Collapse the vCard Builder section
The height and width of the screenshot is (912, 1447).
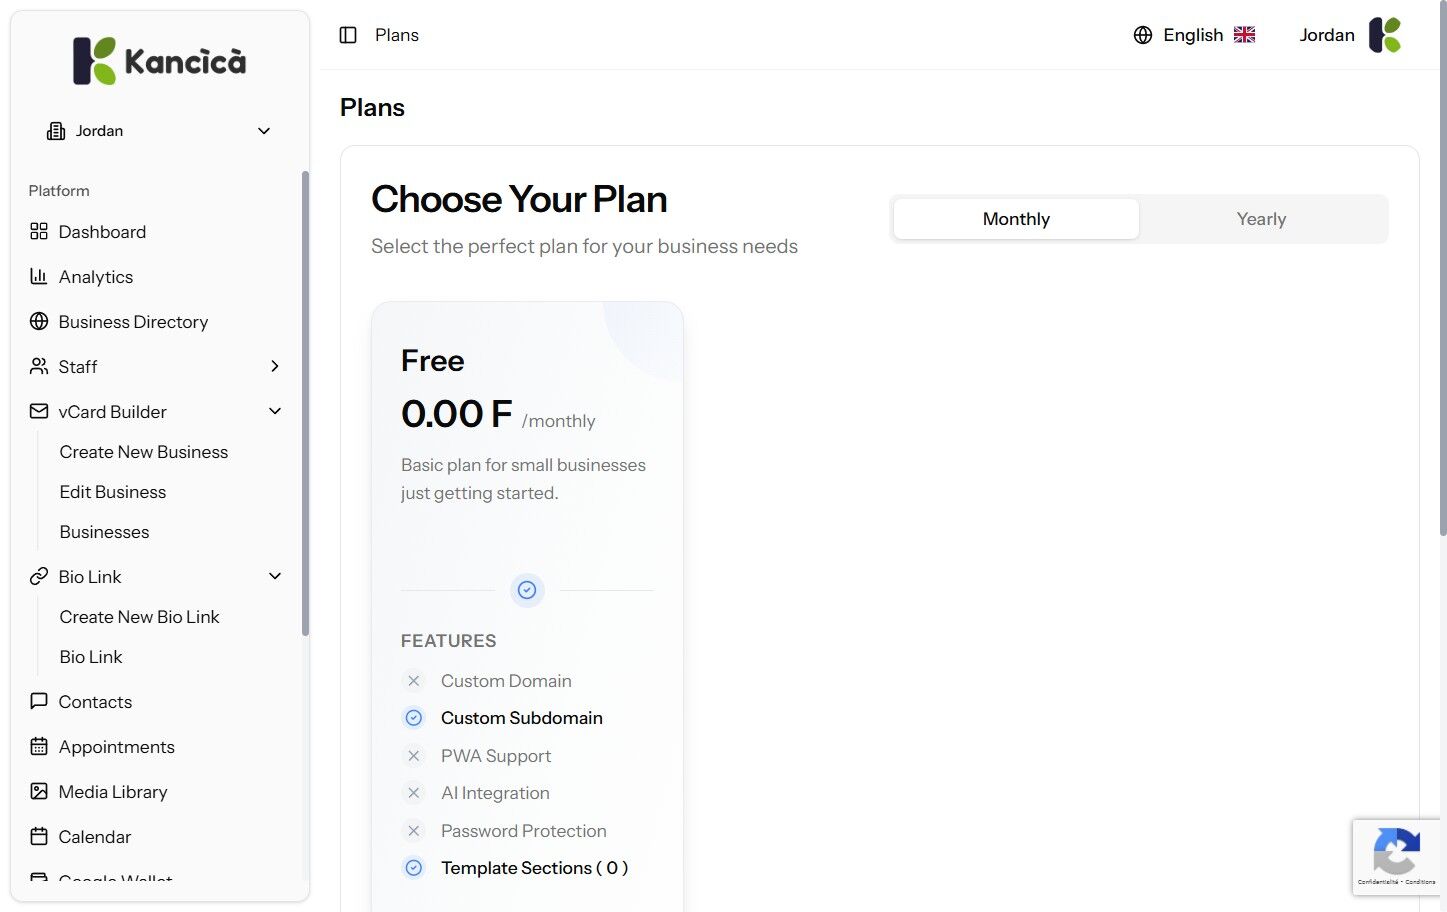tap(275, 411)
